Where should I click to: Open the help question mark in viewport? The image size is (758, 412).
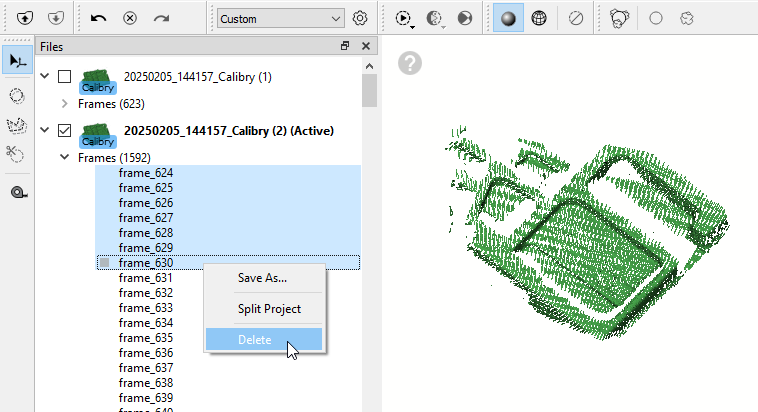pyautogui.click(x=410, y=63)
